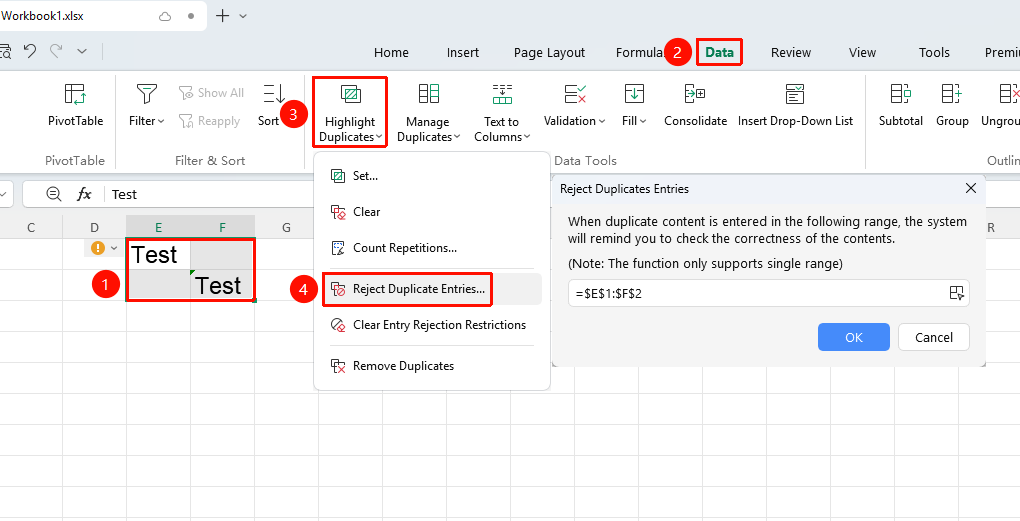Expand the Manage Duplicates dropdown arrow
The height and width of the screenshot is (521, 1020).
pyautogui.click(x=457, y=137)
